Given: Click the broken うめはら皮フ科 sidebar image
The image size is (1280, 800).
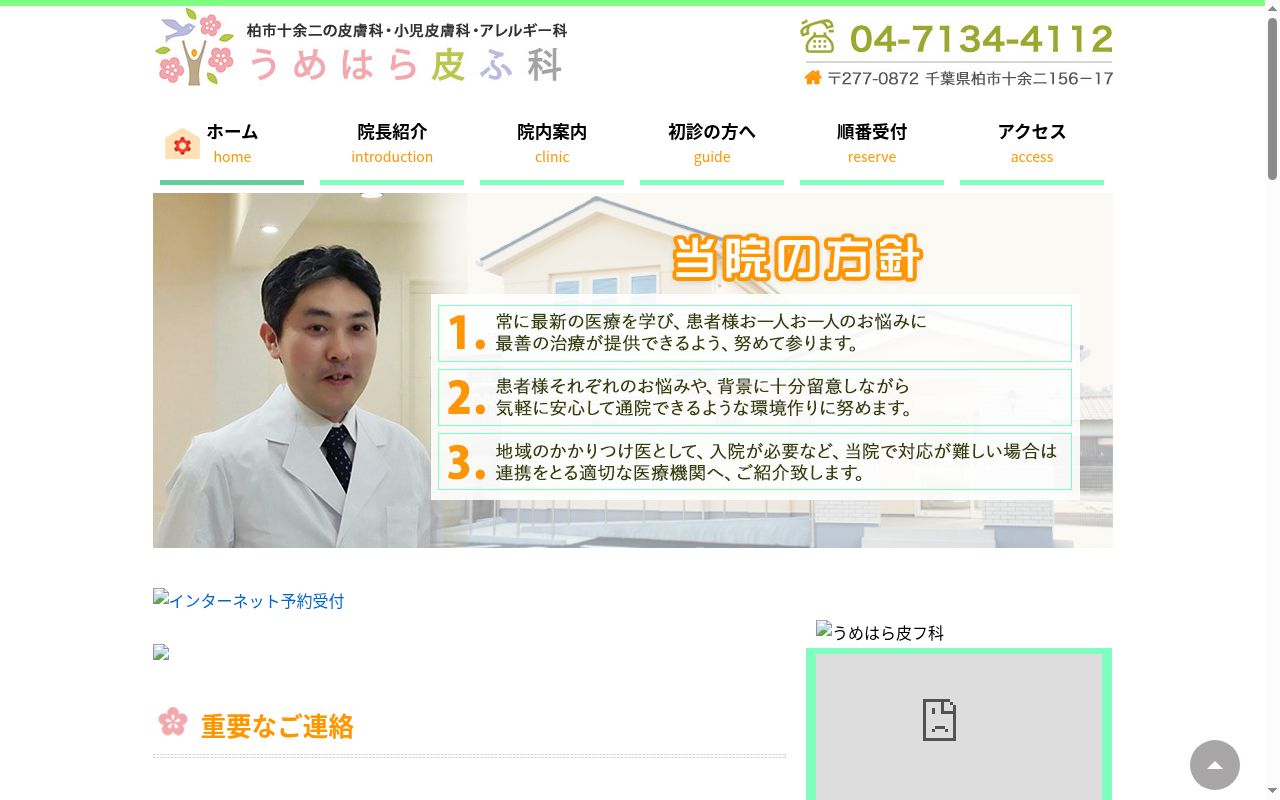Looking at the screenshot, I should coord(880,632).
